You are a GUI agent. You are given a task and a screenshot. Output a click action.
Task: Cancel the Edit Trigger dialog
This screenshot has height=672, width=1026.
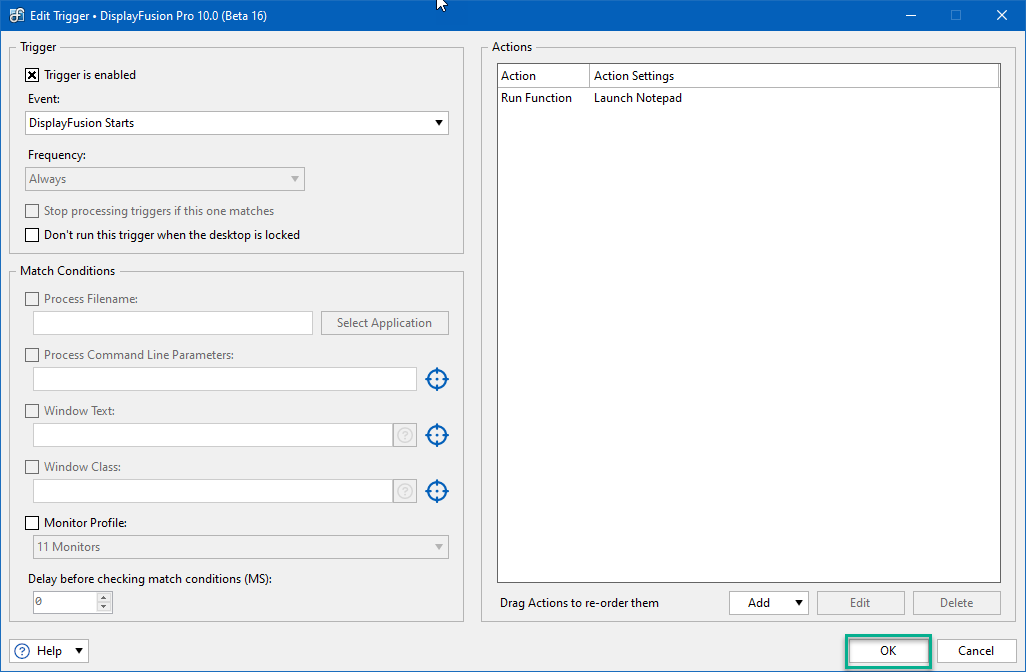coord(976,651)
